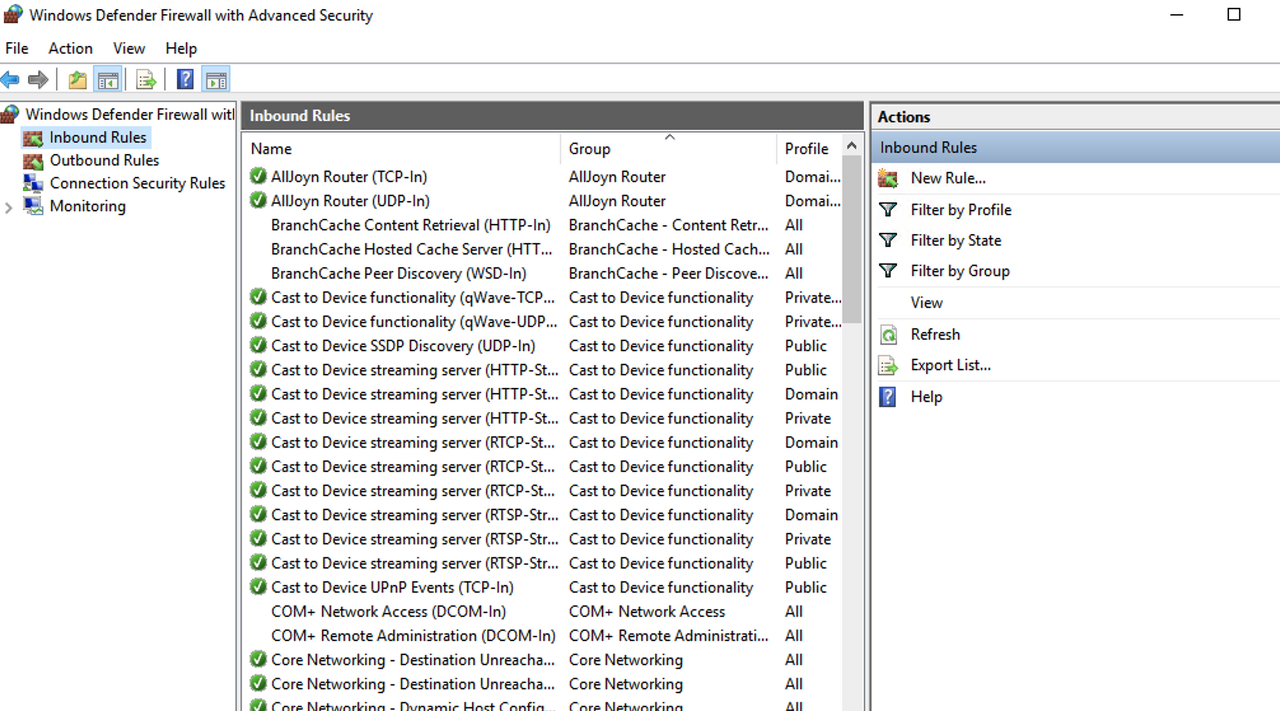Choose the Filter by Profile action label

961,209
